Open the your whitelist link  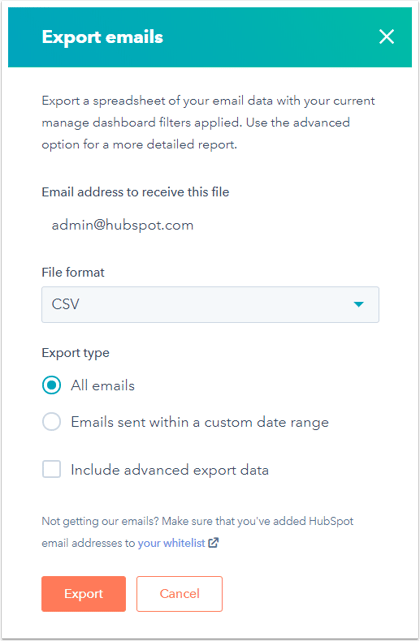pyautogui.click(x=171, y=543)
